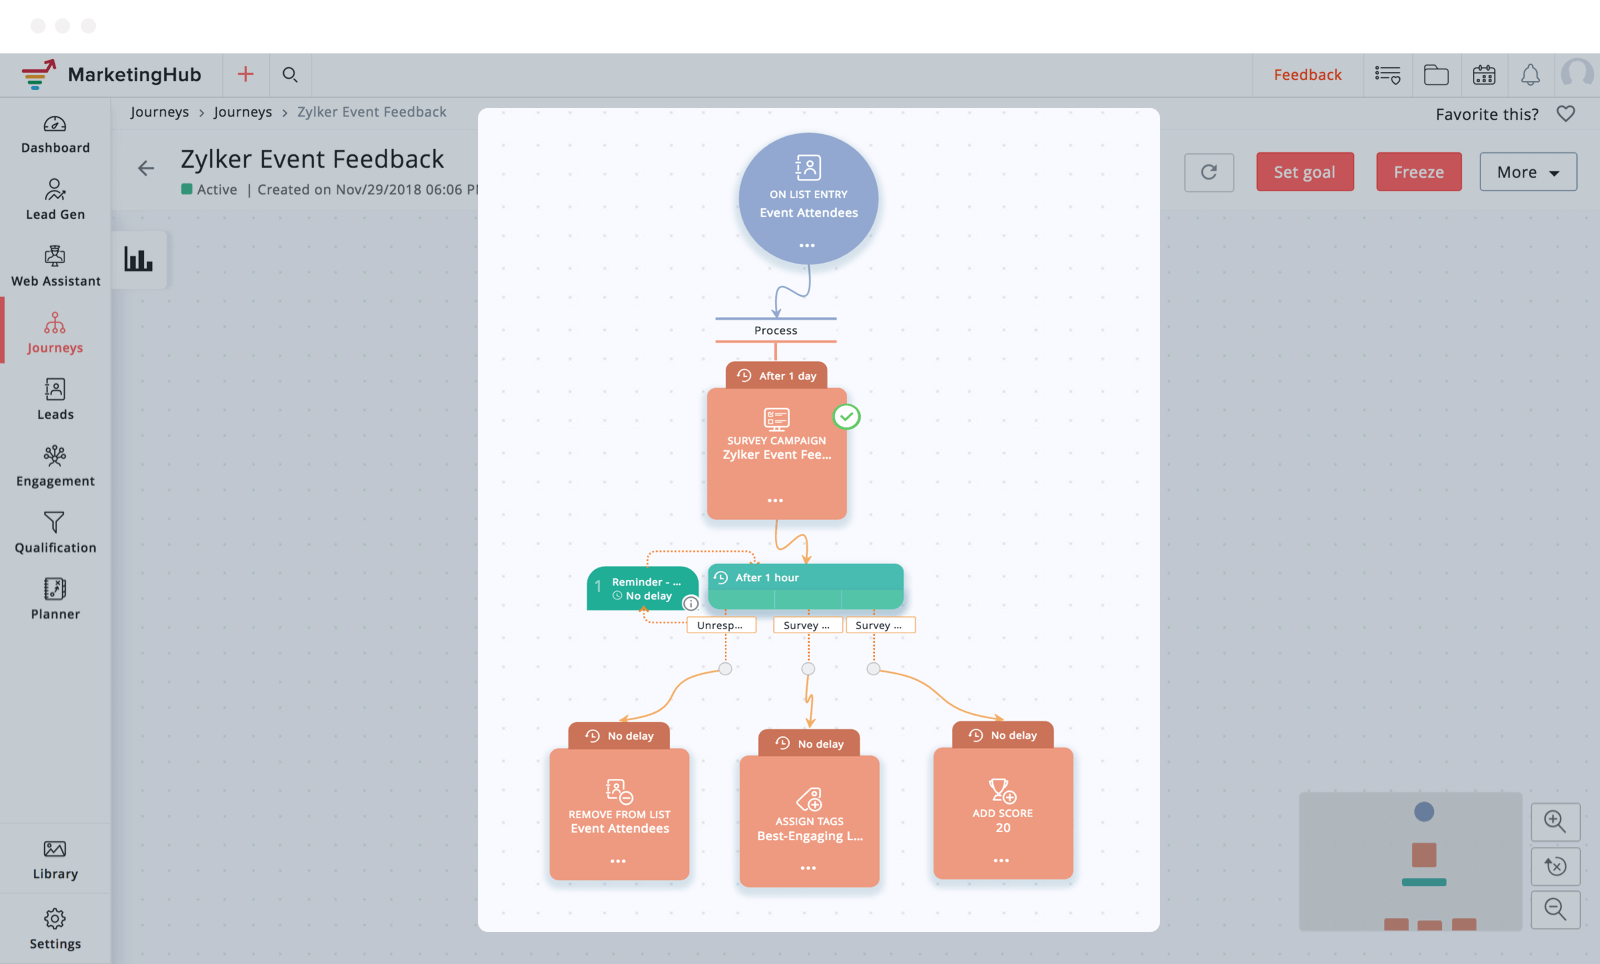Image resolution: width=1600 pixels, height=964 pixels.
Task: Click the journey minimap overview
Action: [x=1410, y=861]
